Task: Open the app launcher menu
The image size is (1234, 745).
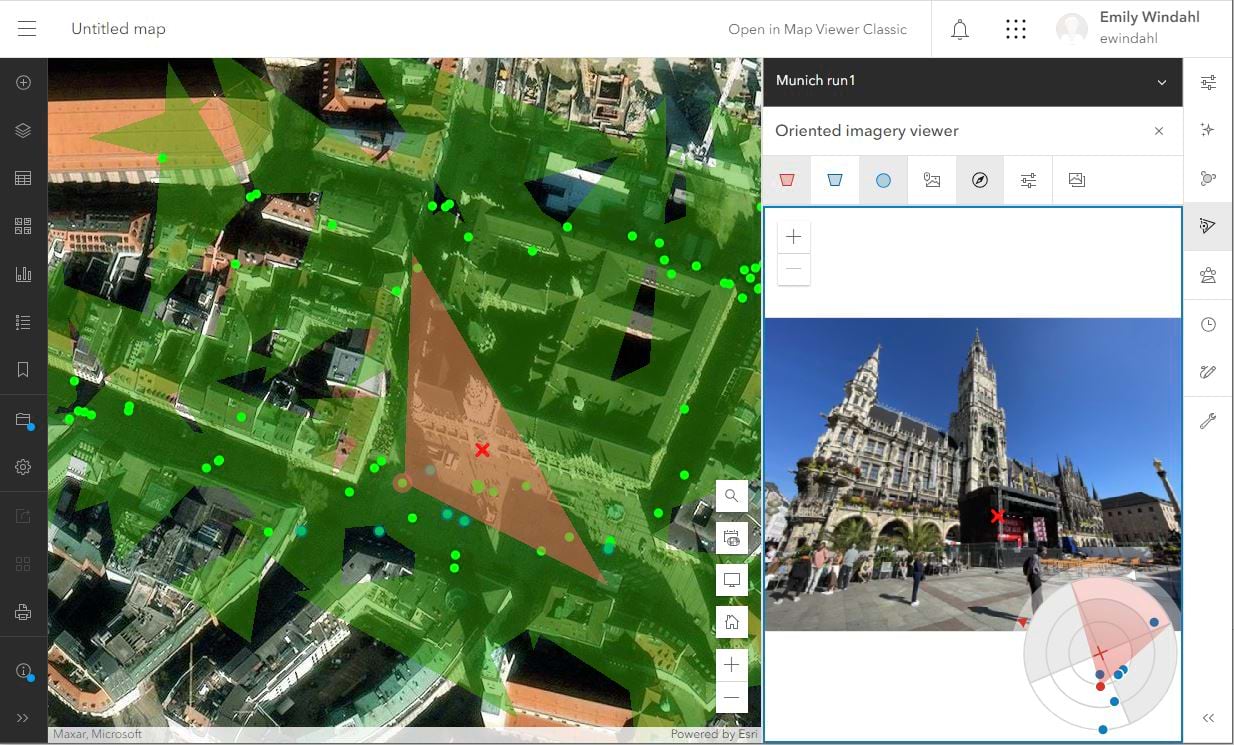Action: [1016, 29]
